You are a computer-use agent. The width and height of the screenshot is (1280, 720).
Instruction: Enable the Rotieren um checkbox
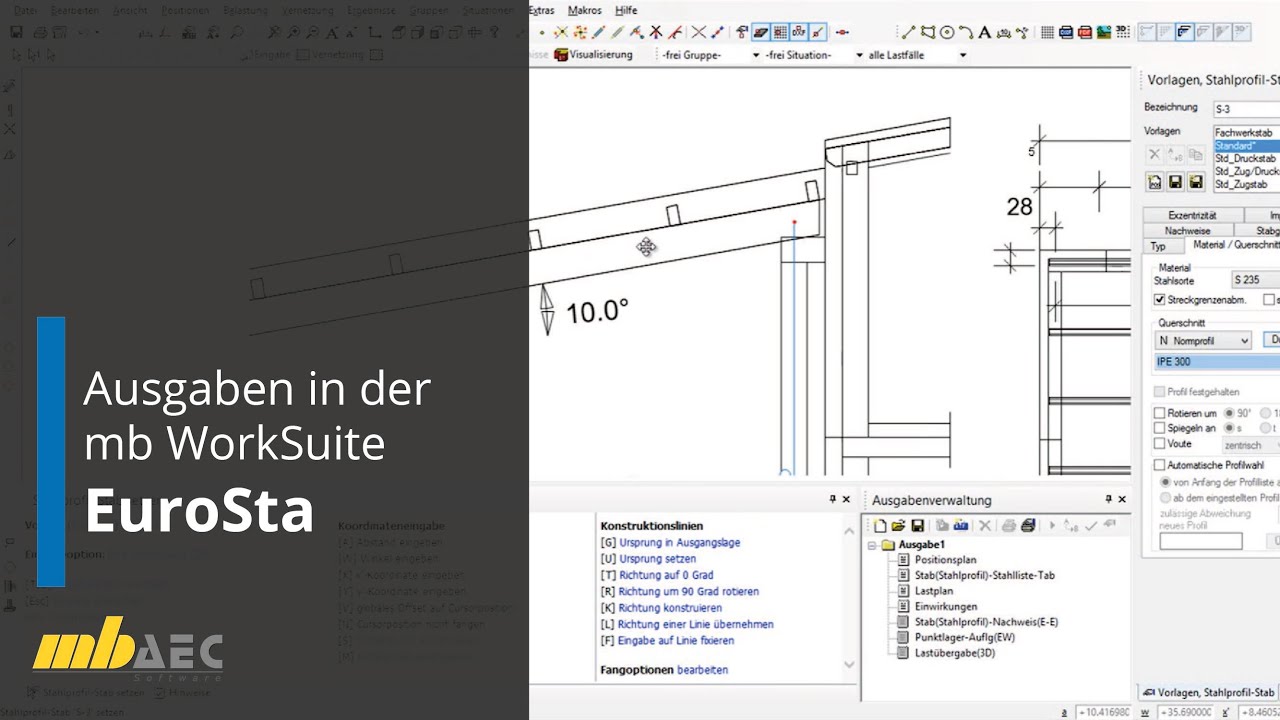(1160, 413)
